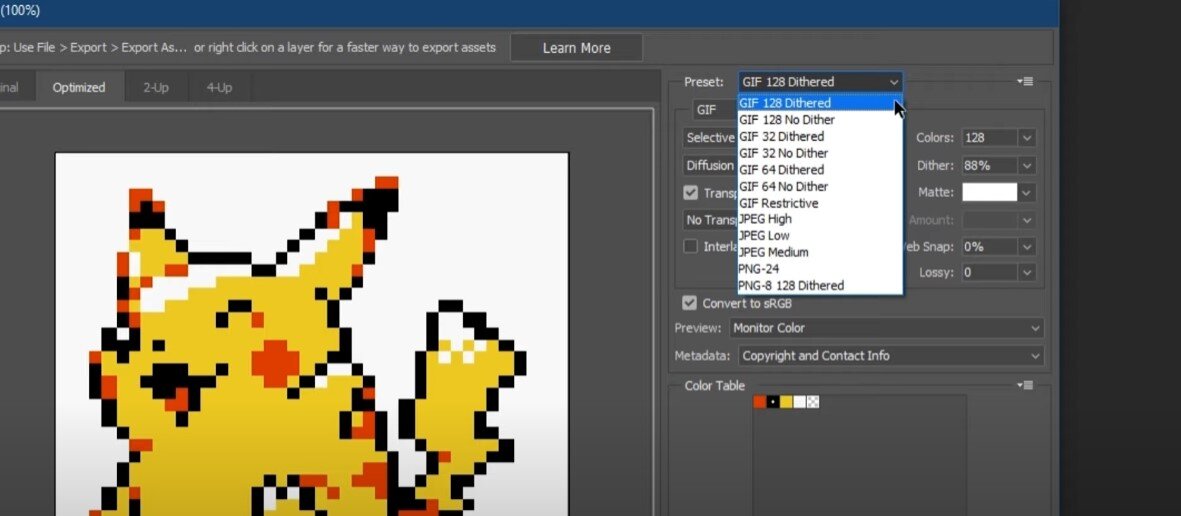Switch to the 4-Up view tab
Image resolution: width=1181 pixels, height=516 pixels.
click(219, 87)
